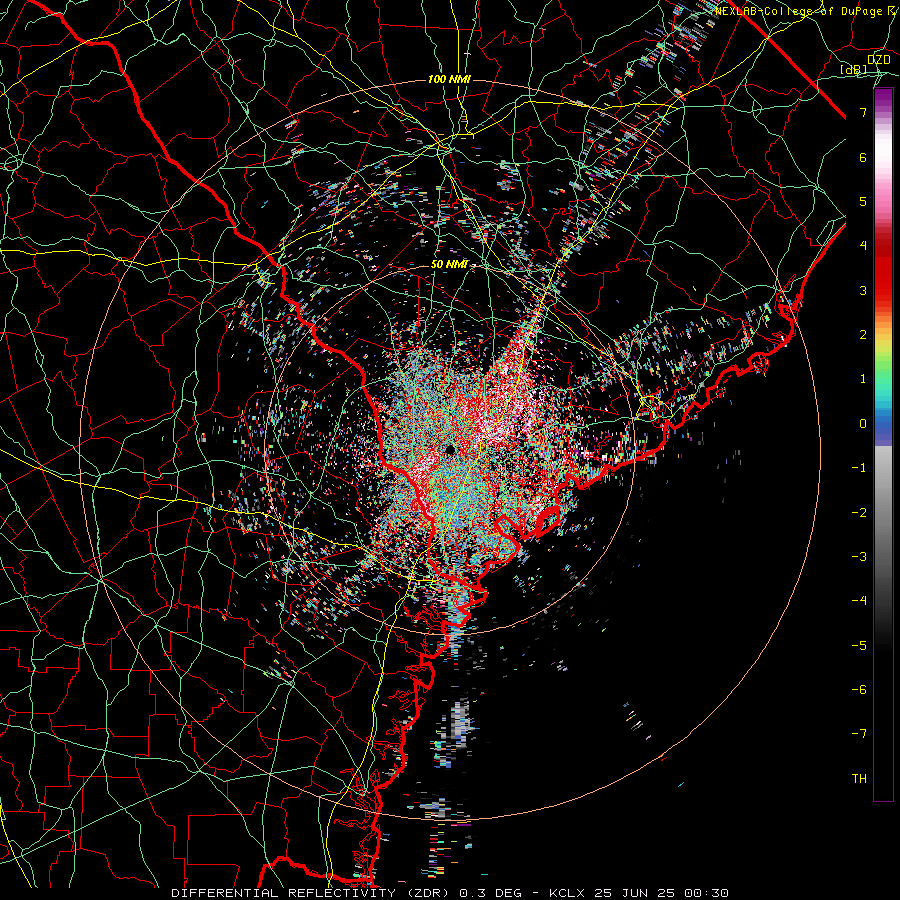Click the "5" value on the scale
This screenshot has width=900, height=900.
(863, 201)
